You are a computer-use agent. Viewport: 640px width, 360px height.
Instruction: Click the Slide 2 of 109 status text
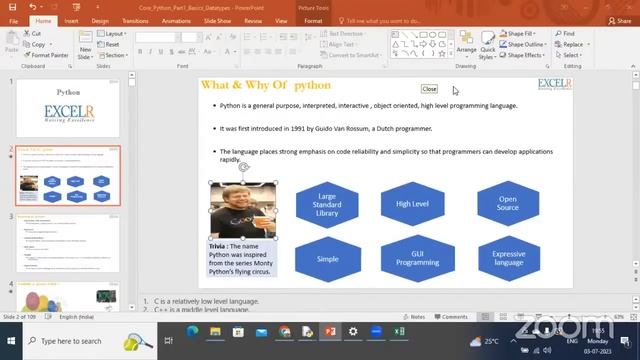(x=20, y=317)
